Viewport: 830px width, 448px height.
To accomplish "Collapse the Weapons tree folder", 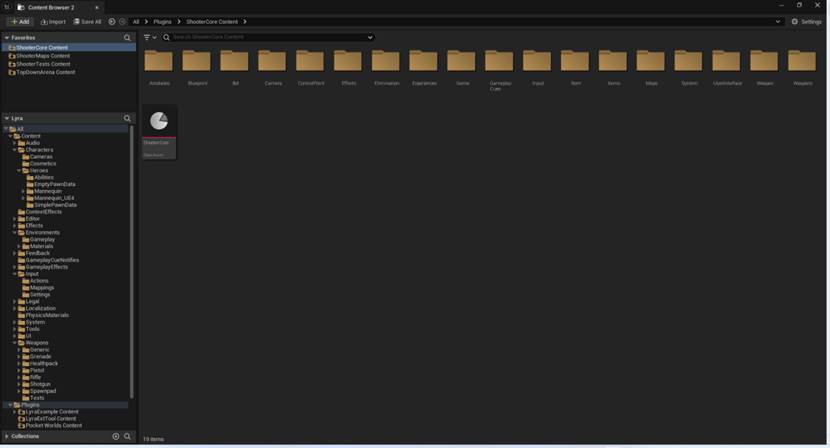I will 15,343.
